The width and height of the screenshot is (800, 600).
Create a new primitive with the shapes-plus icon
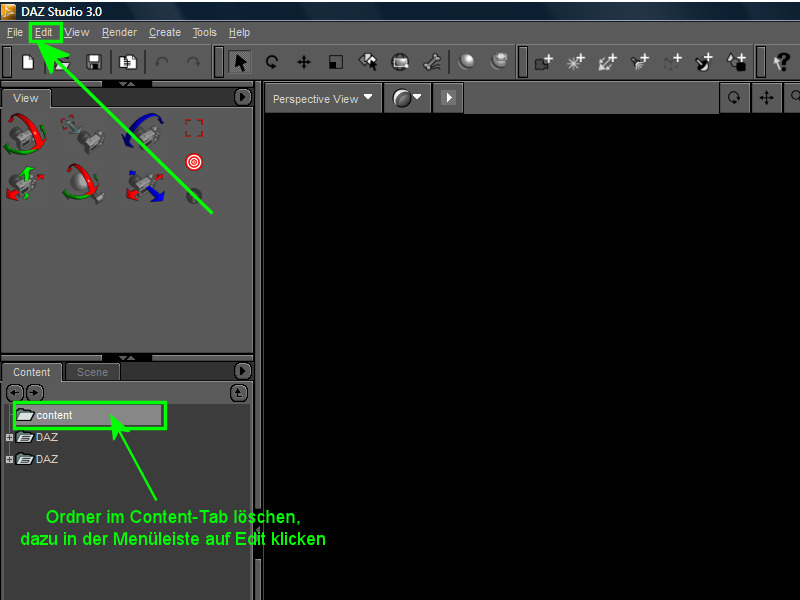[737, 62]
